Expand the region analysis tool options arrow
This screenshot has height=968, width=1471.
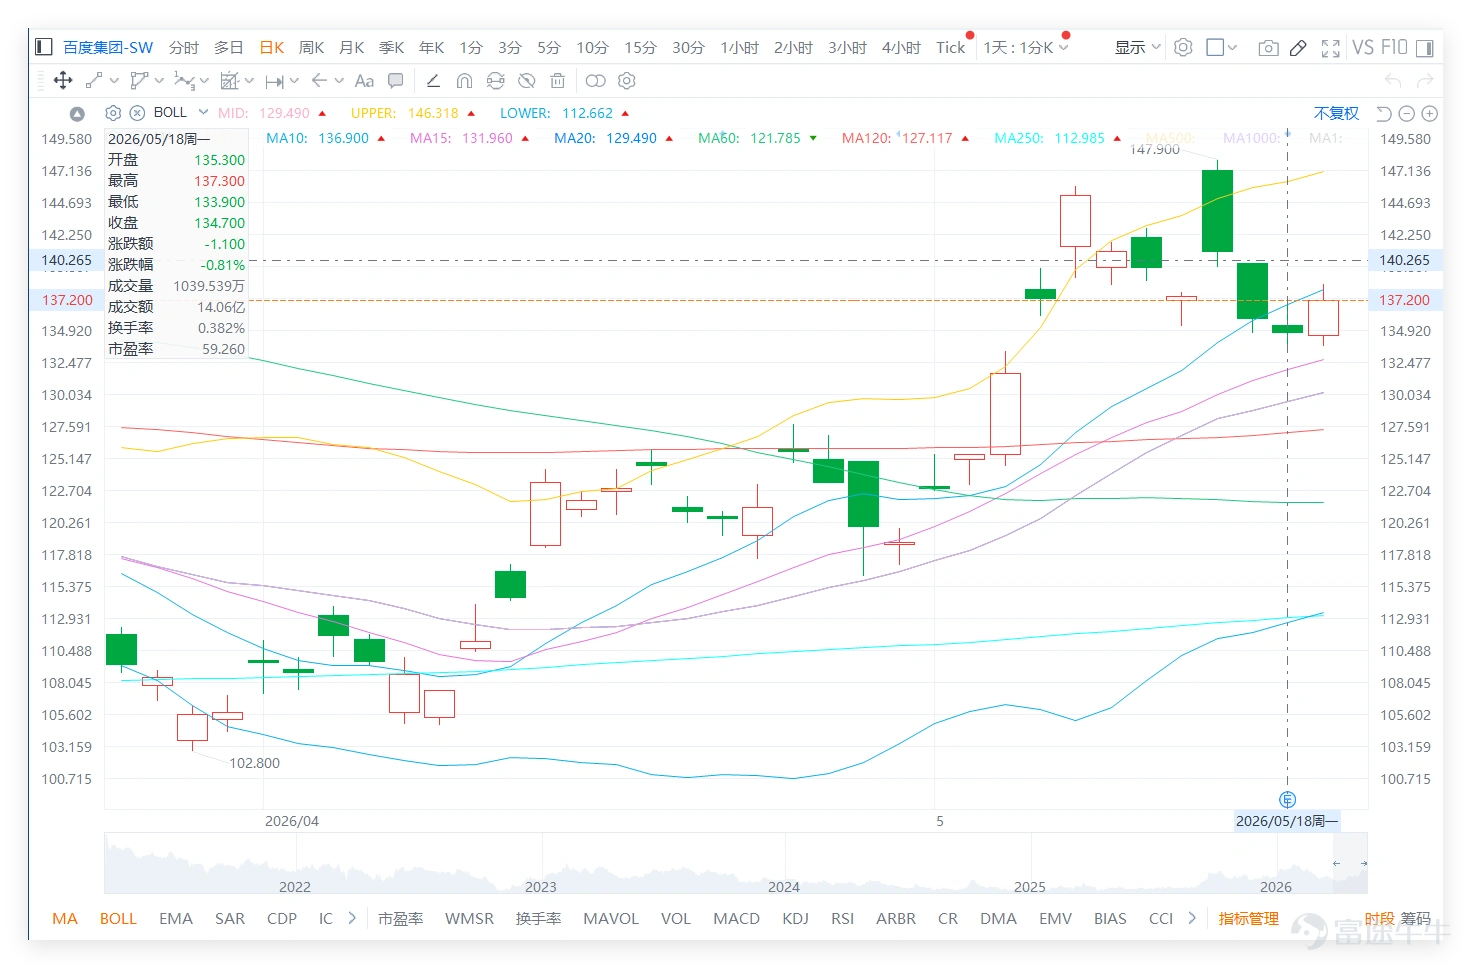[x=249, y=81]
